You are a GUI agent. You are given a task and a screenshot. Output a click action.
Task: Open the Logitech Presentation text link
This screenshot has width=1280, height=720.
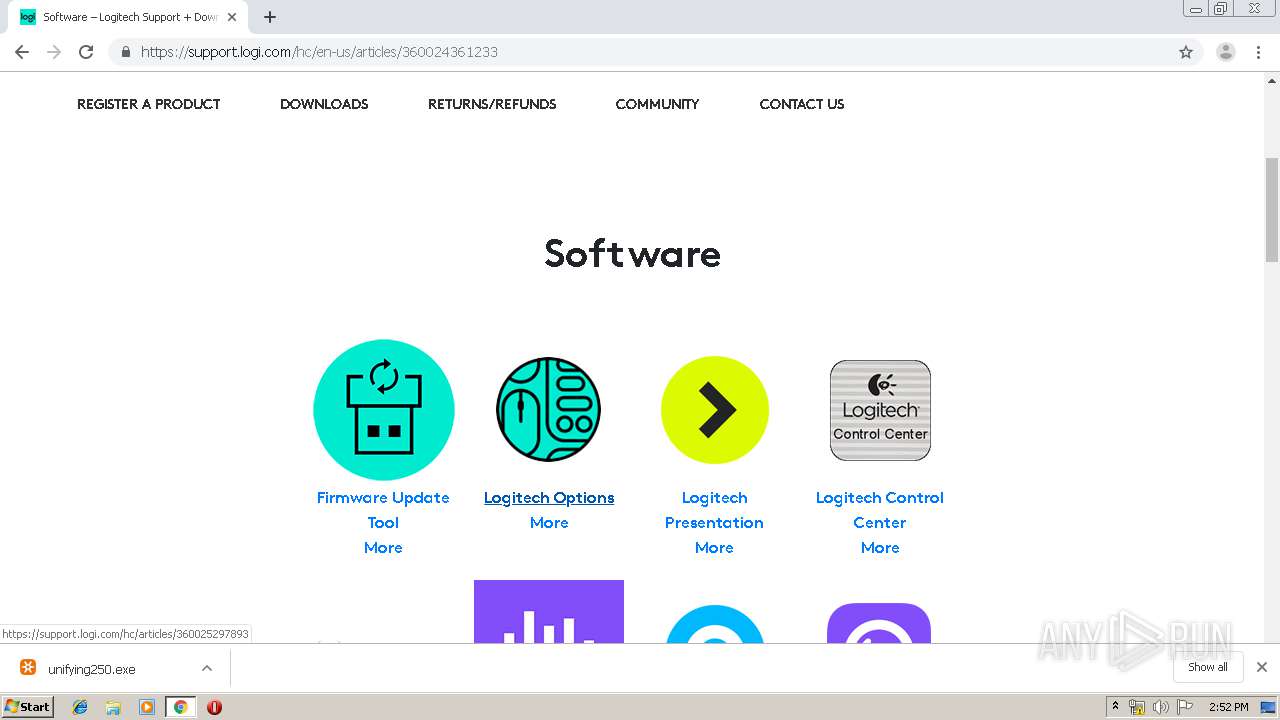pos(714,510)
